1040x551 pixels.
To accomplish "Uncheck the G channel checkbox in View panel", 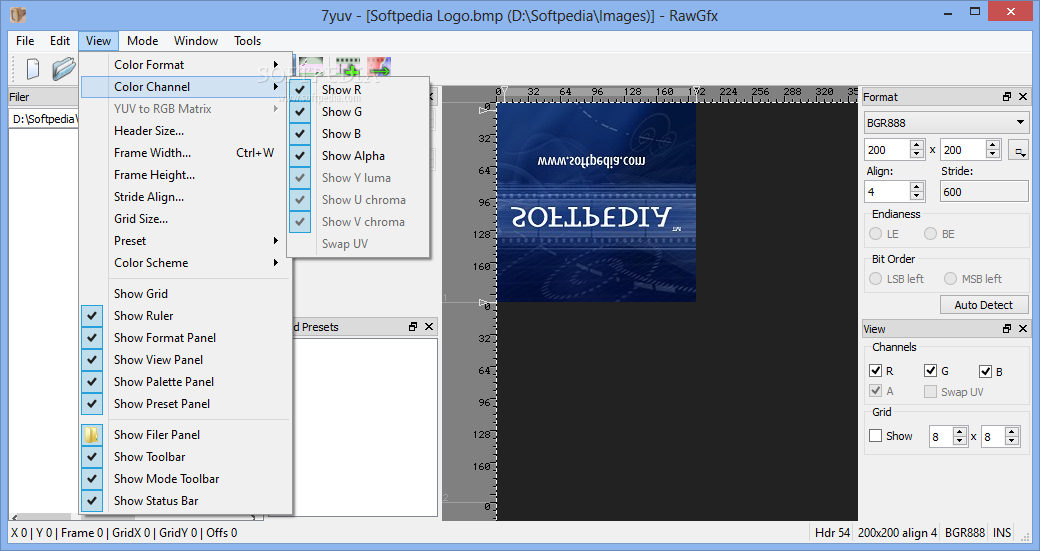I will click(931, 371).
